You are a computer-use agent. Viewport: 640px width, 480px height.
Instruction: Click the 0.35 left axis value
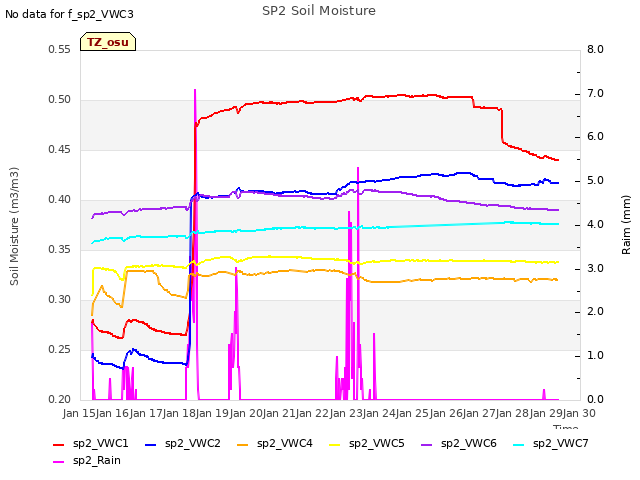click(x=60, y=250)
